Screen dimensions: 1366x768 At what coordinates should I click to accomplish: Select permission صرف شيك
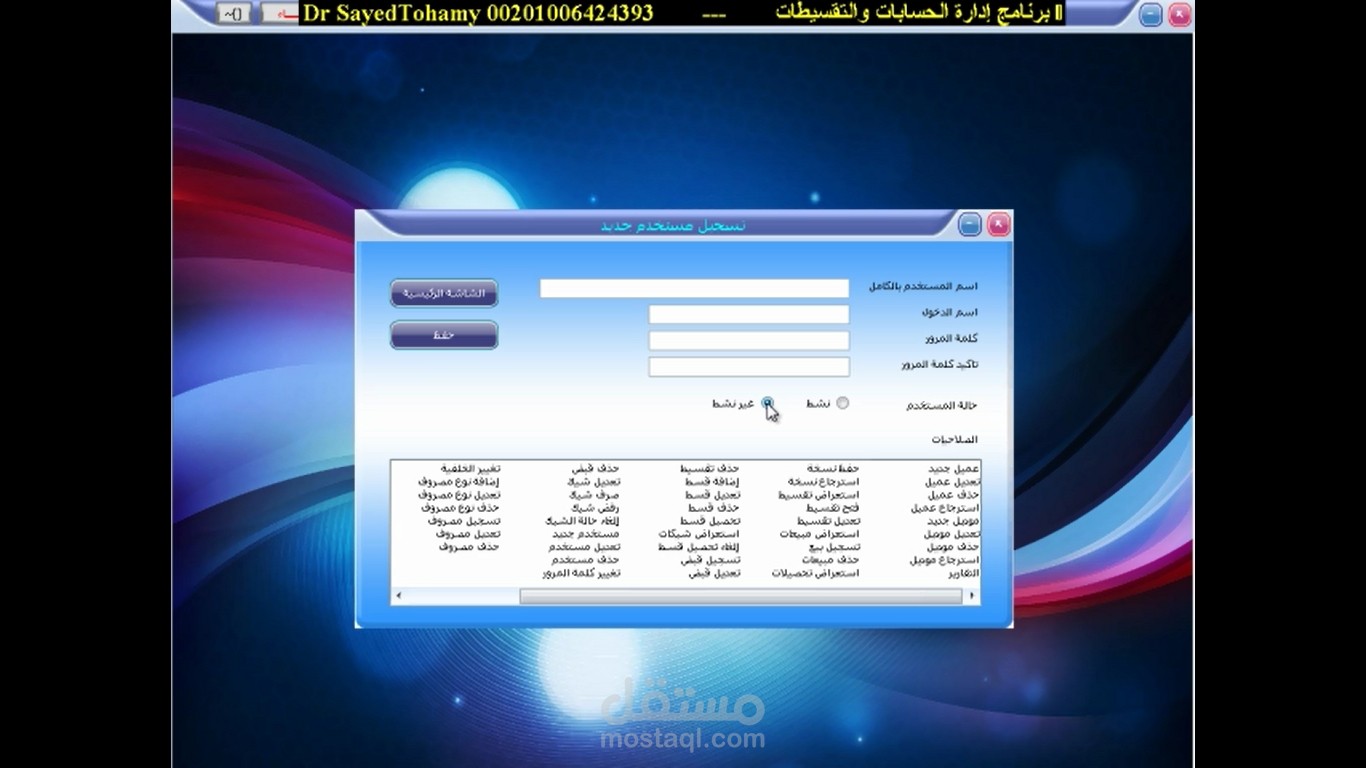coord(595,495)
